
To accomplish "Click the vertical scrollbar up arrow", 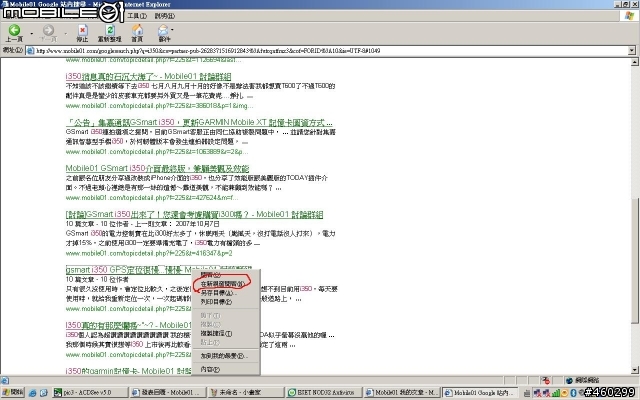I will click(635, 62).
